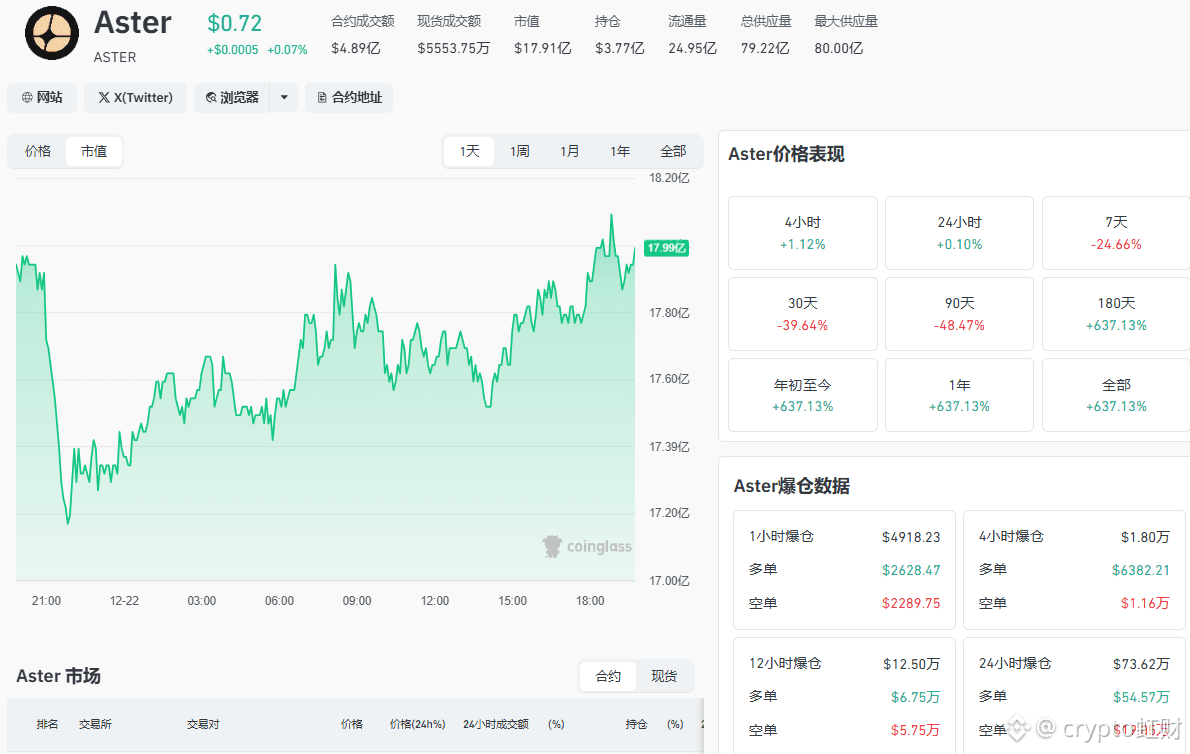
Task: Click the 1小时爆仓 $4918.23 value
Action: 911,537
